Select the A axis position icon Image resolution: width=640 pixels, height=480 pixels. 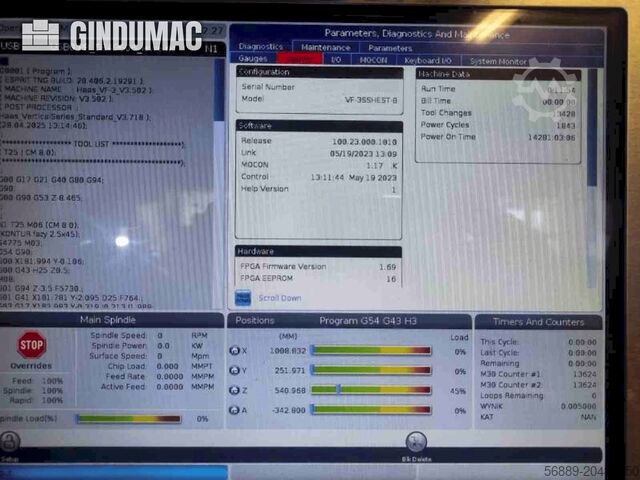236,410
